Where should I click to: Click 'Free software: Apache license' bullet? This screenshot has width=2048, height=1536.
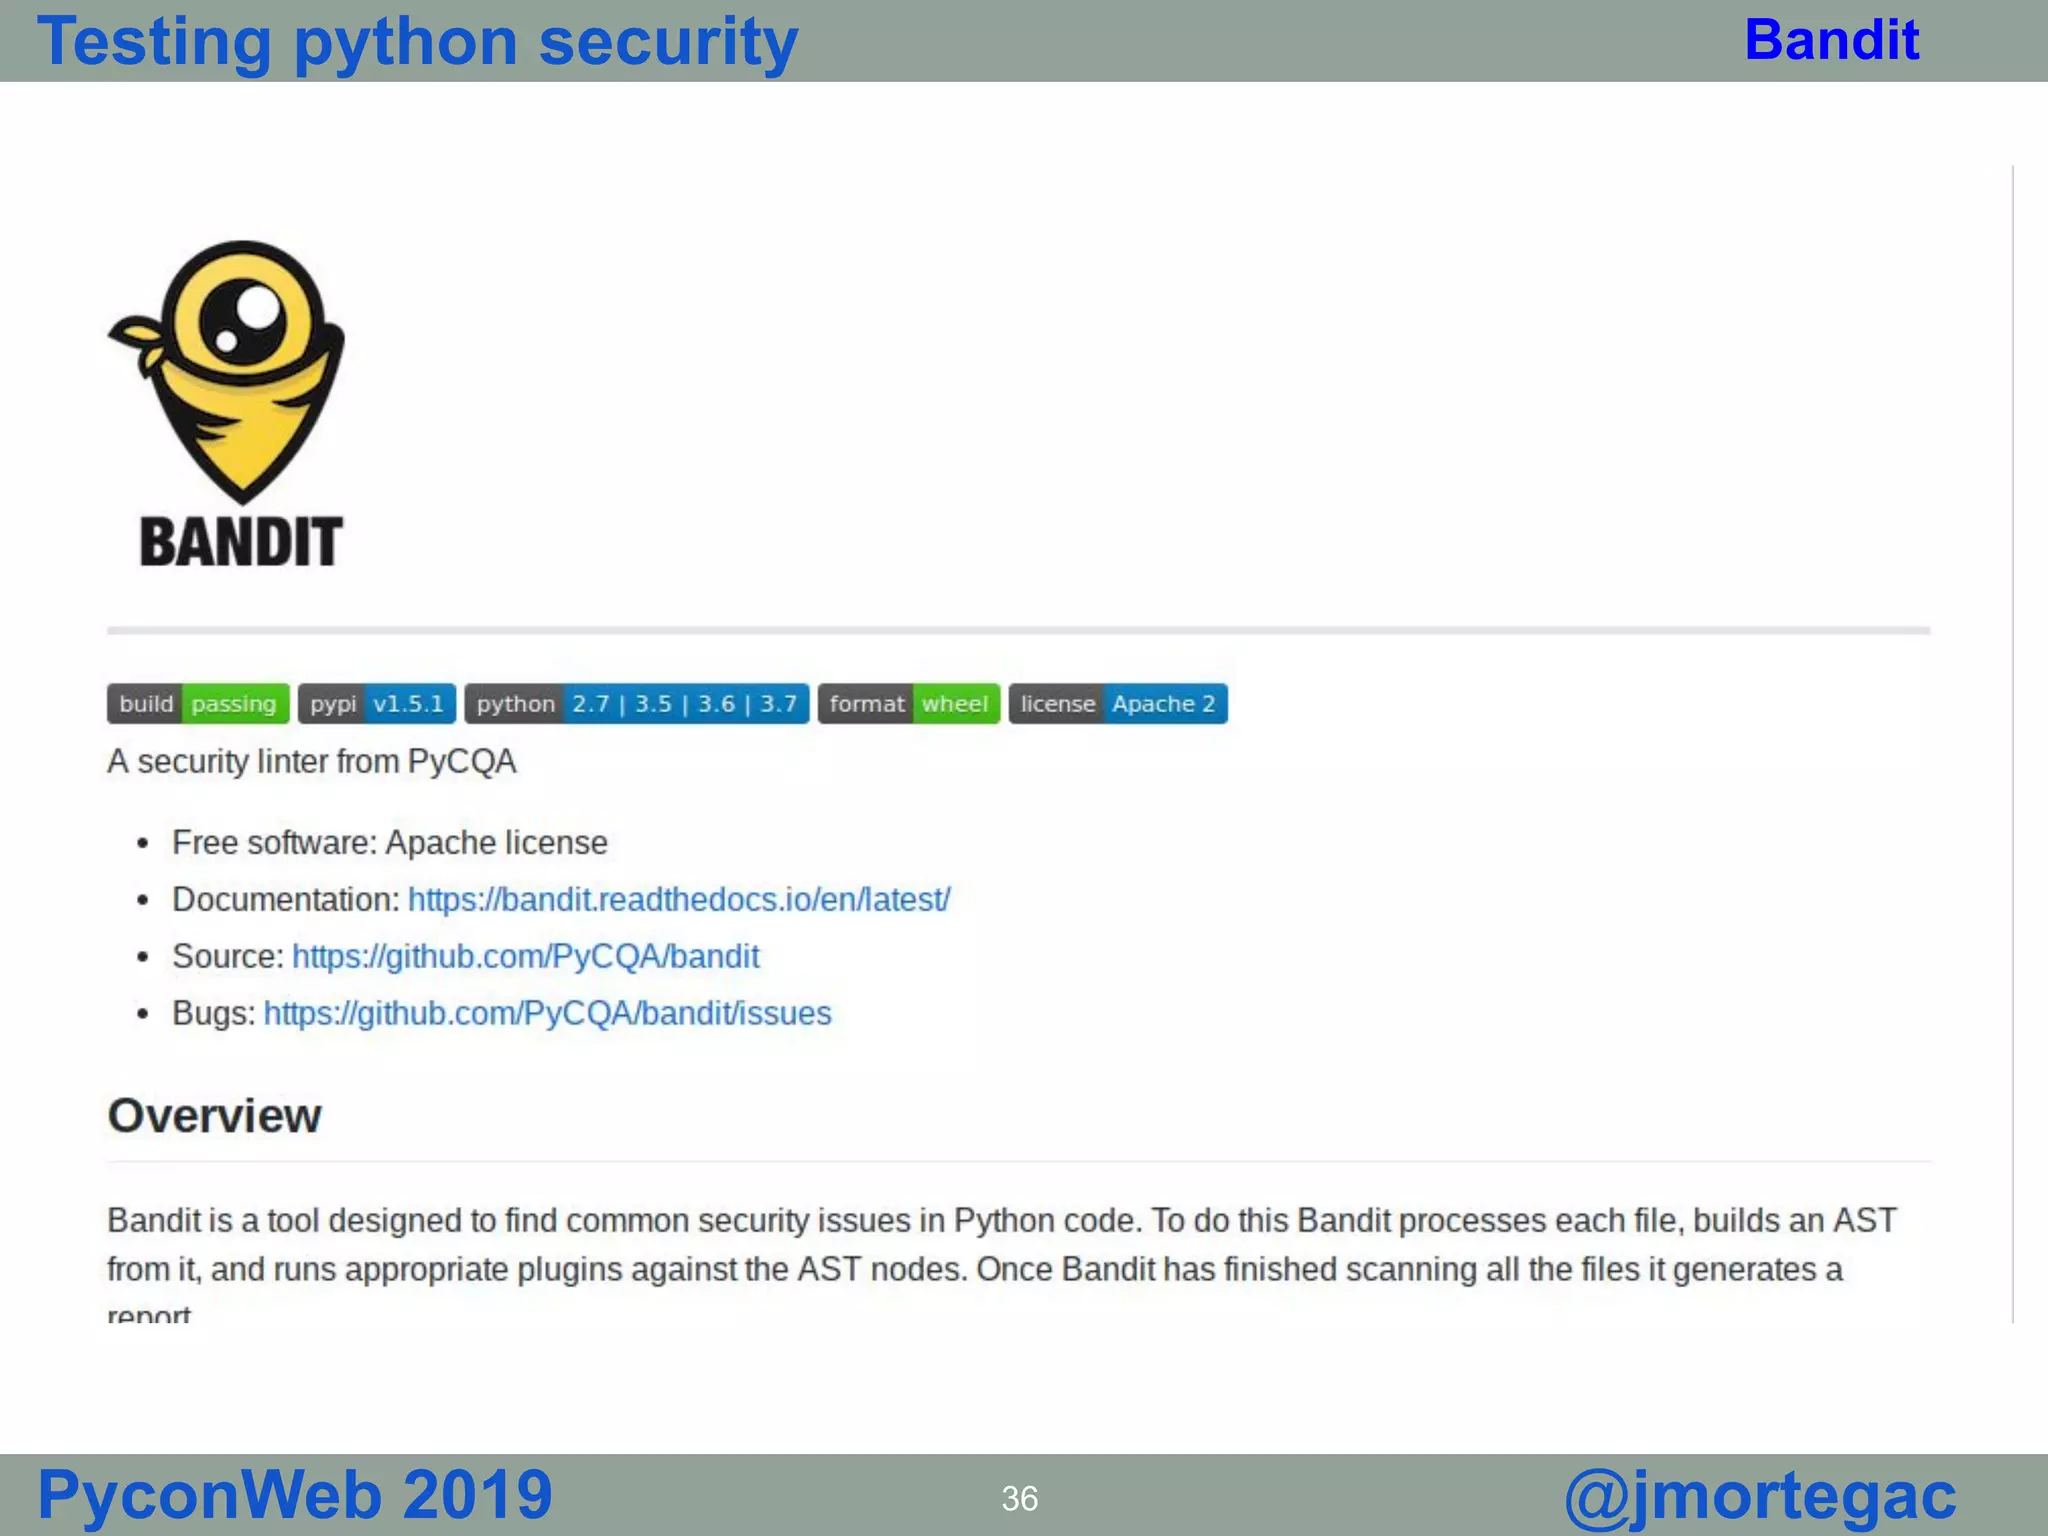390,842
